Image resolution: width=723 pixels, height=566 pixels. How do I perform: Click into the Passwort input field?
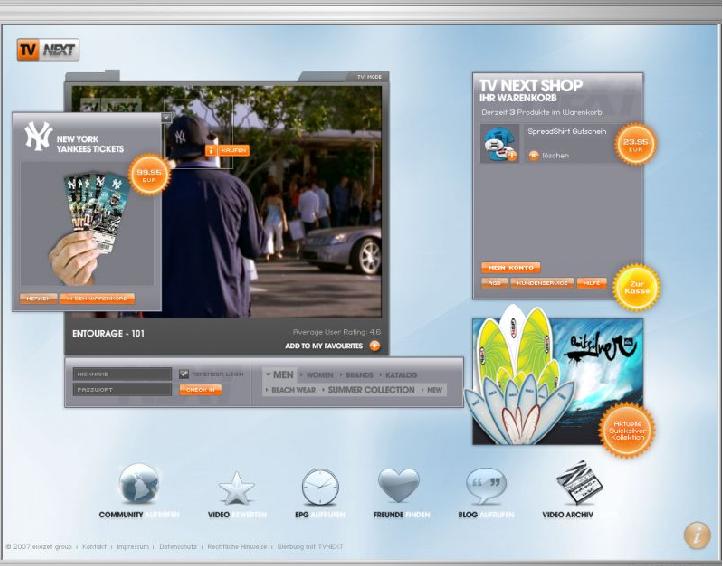click(122, 390)
